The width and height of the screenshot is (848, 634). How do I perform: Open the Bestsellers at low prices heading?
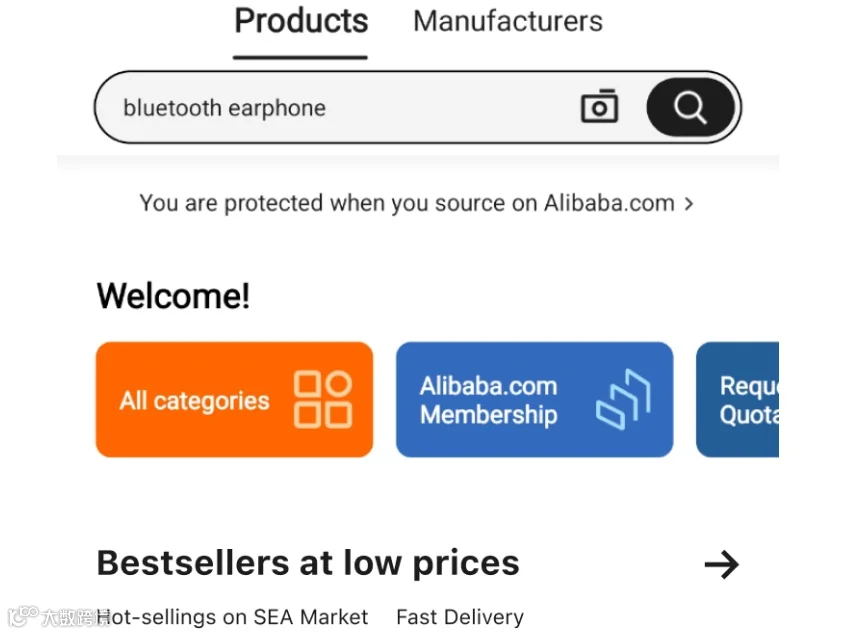click(308, 563)
